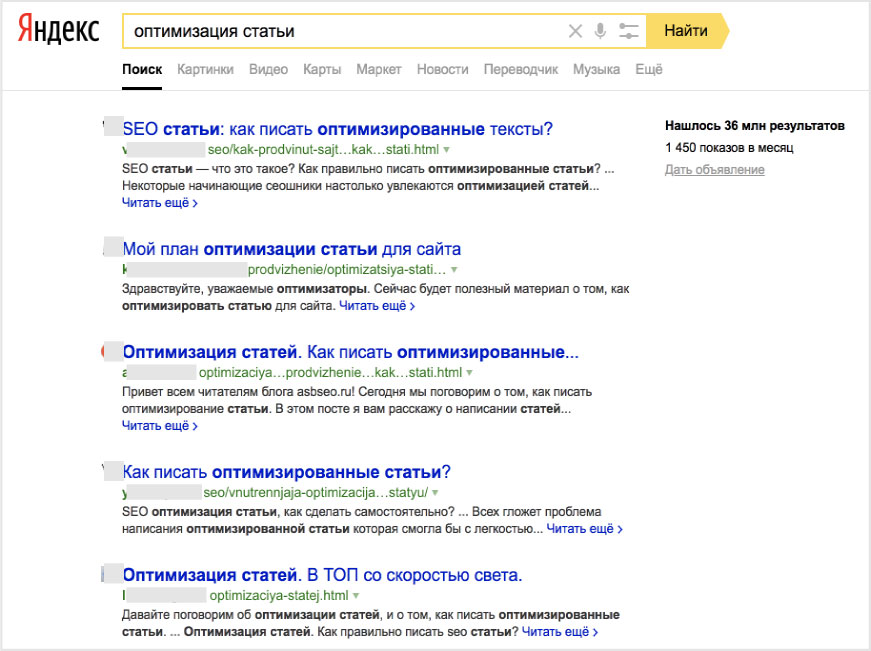This screenshot has height=651, width=871.
Task: Expand arrow next to optimizaciya…prodvizhenie URL
Action: pyautogui.click(x=469, y=373)
